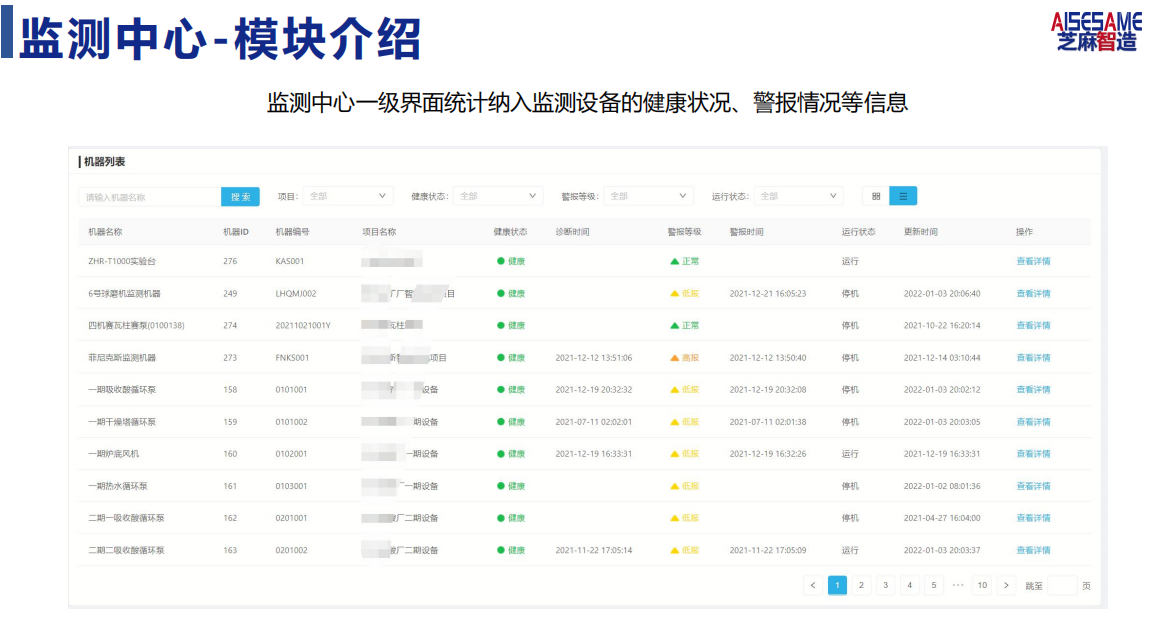Go to page 2
This screenshot has width=1156, height=638.
pos(861,585)
